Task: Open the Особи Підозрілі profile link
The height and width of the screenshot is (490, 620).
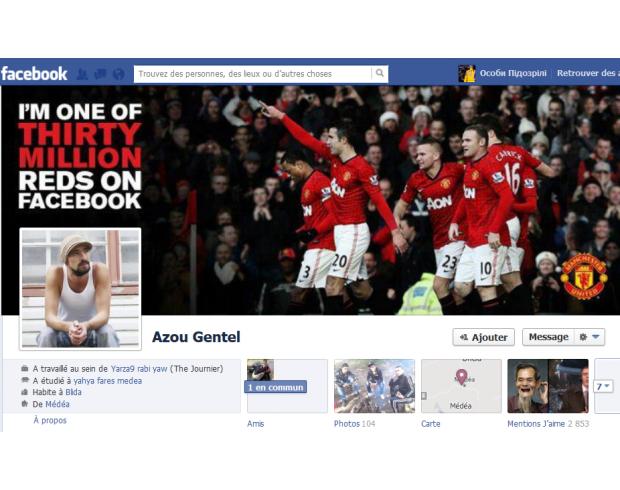Action: coord(513,73)
